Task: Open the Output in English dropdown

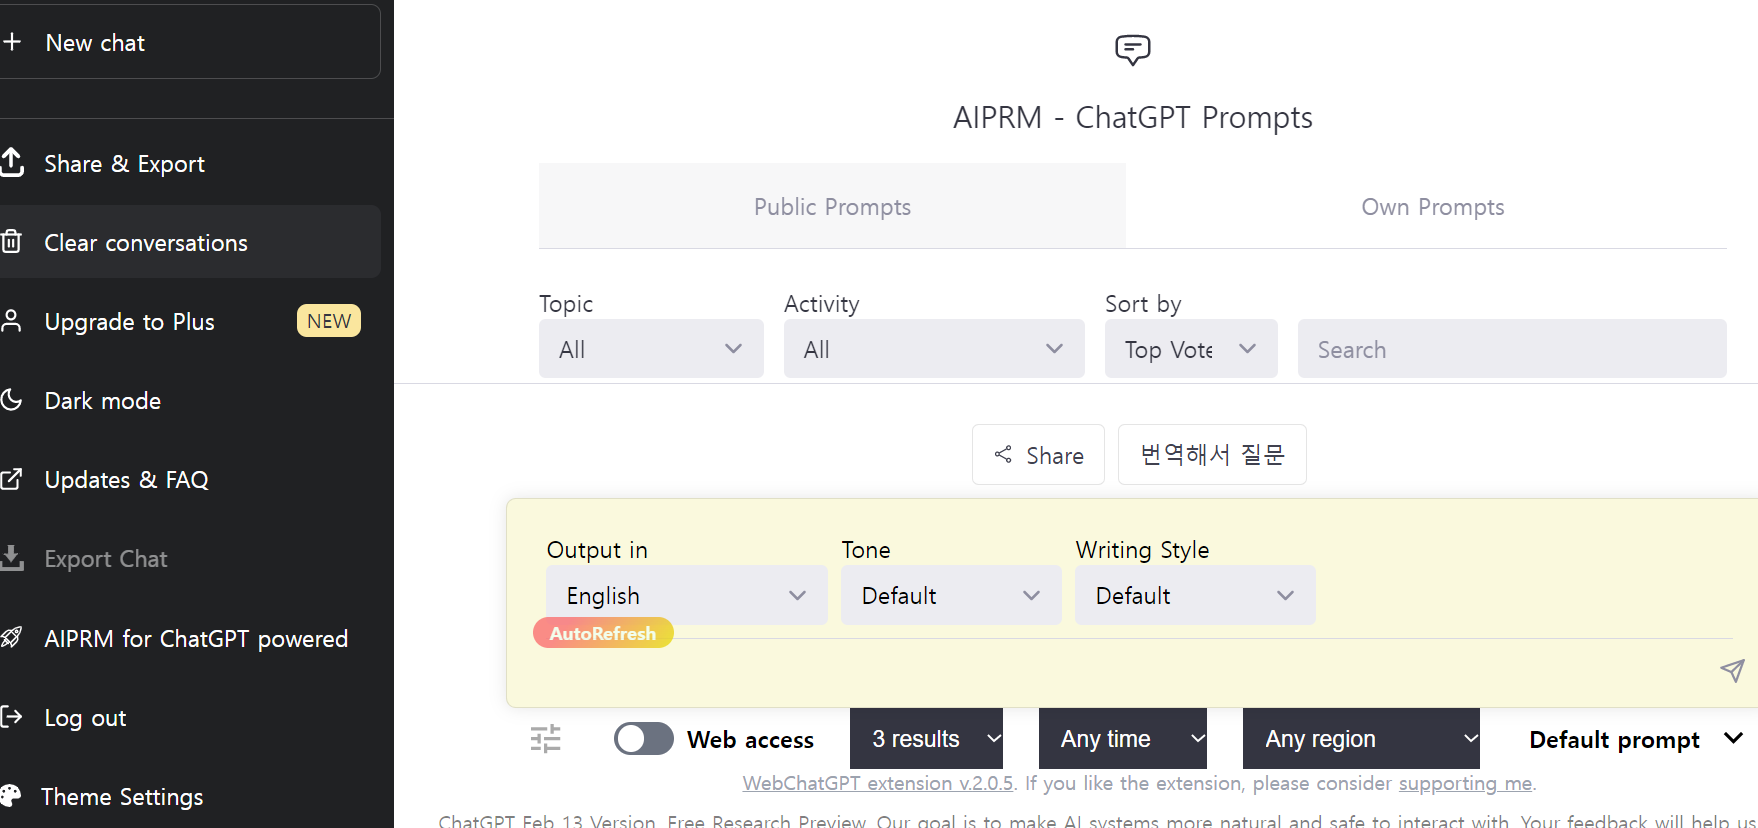Action: (x=686, y=595)
